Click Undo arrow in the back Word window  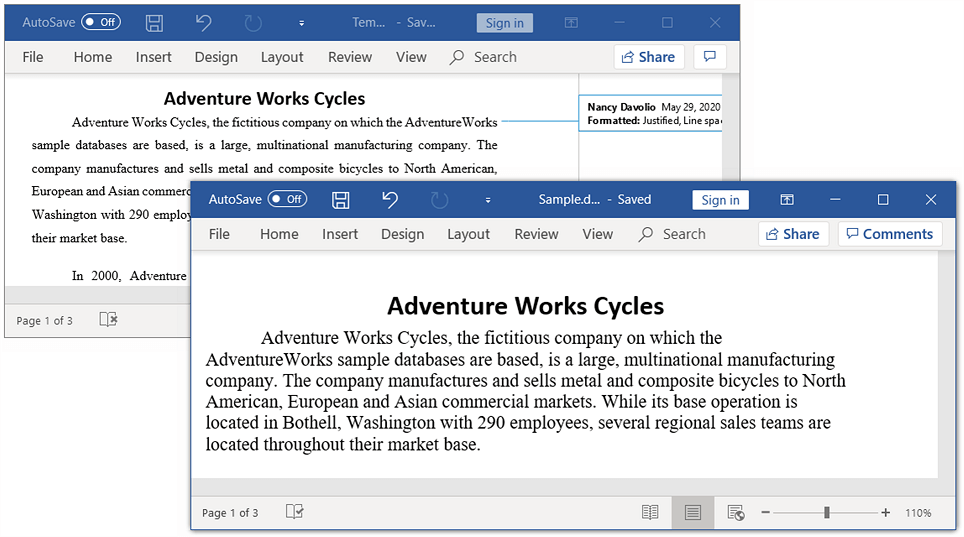point(203,22)
